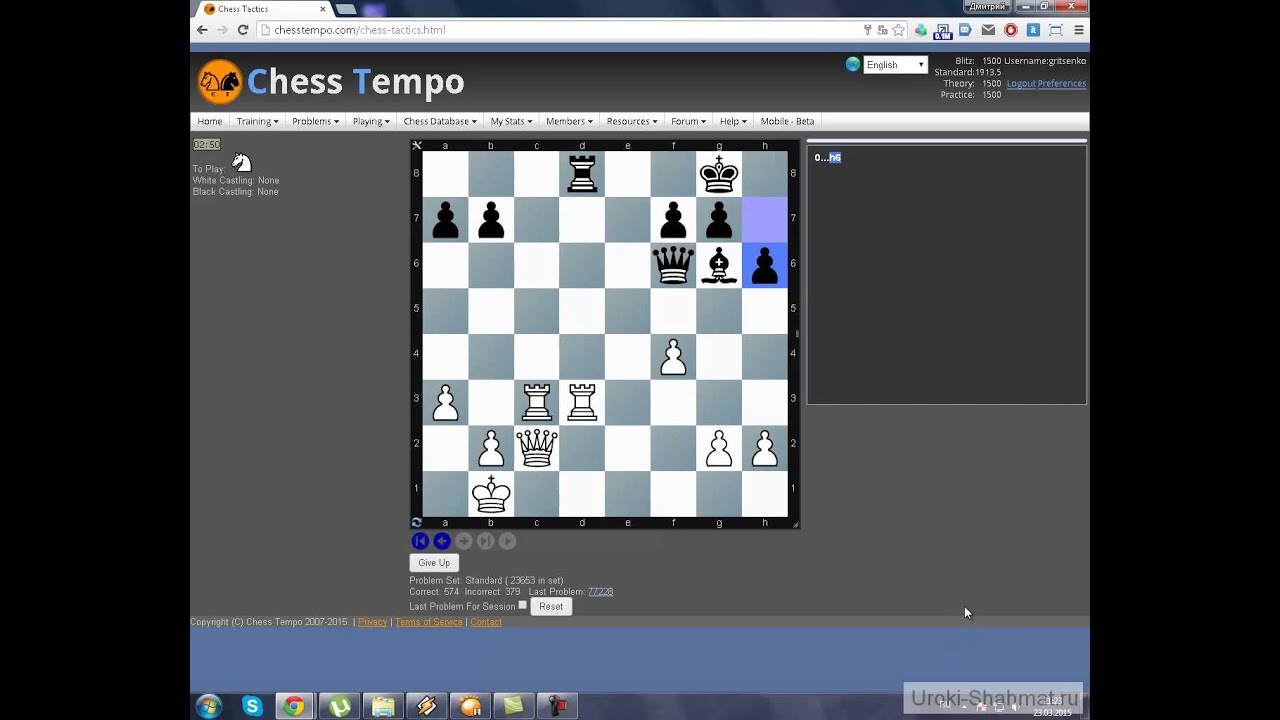
Task: Open Skype from the taskbar
Action: [252, 706]
